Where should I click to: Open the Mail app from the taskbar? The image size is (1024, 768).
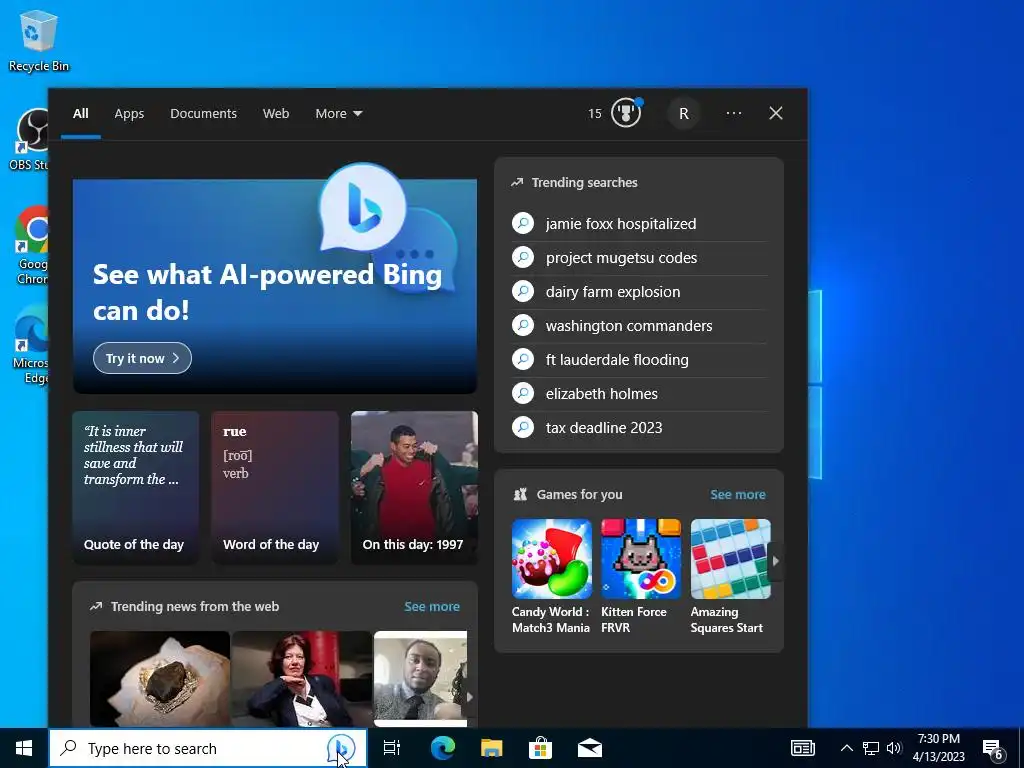pos(590,748)
